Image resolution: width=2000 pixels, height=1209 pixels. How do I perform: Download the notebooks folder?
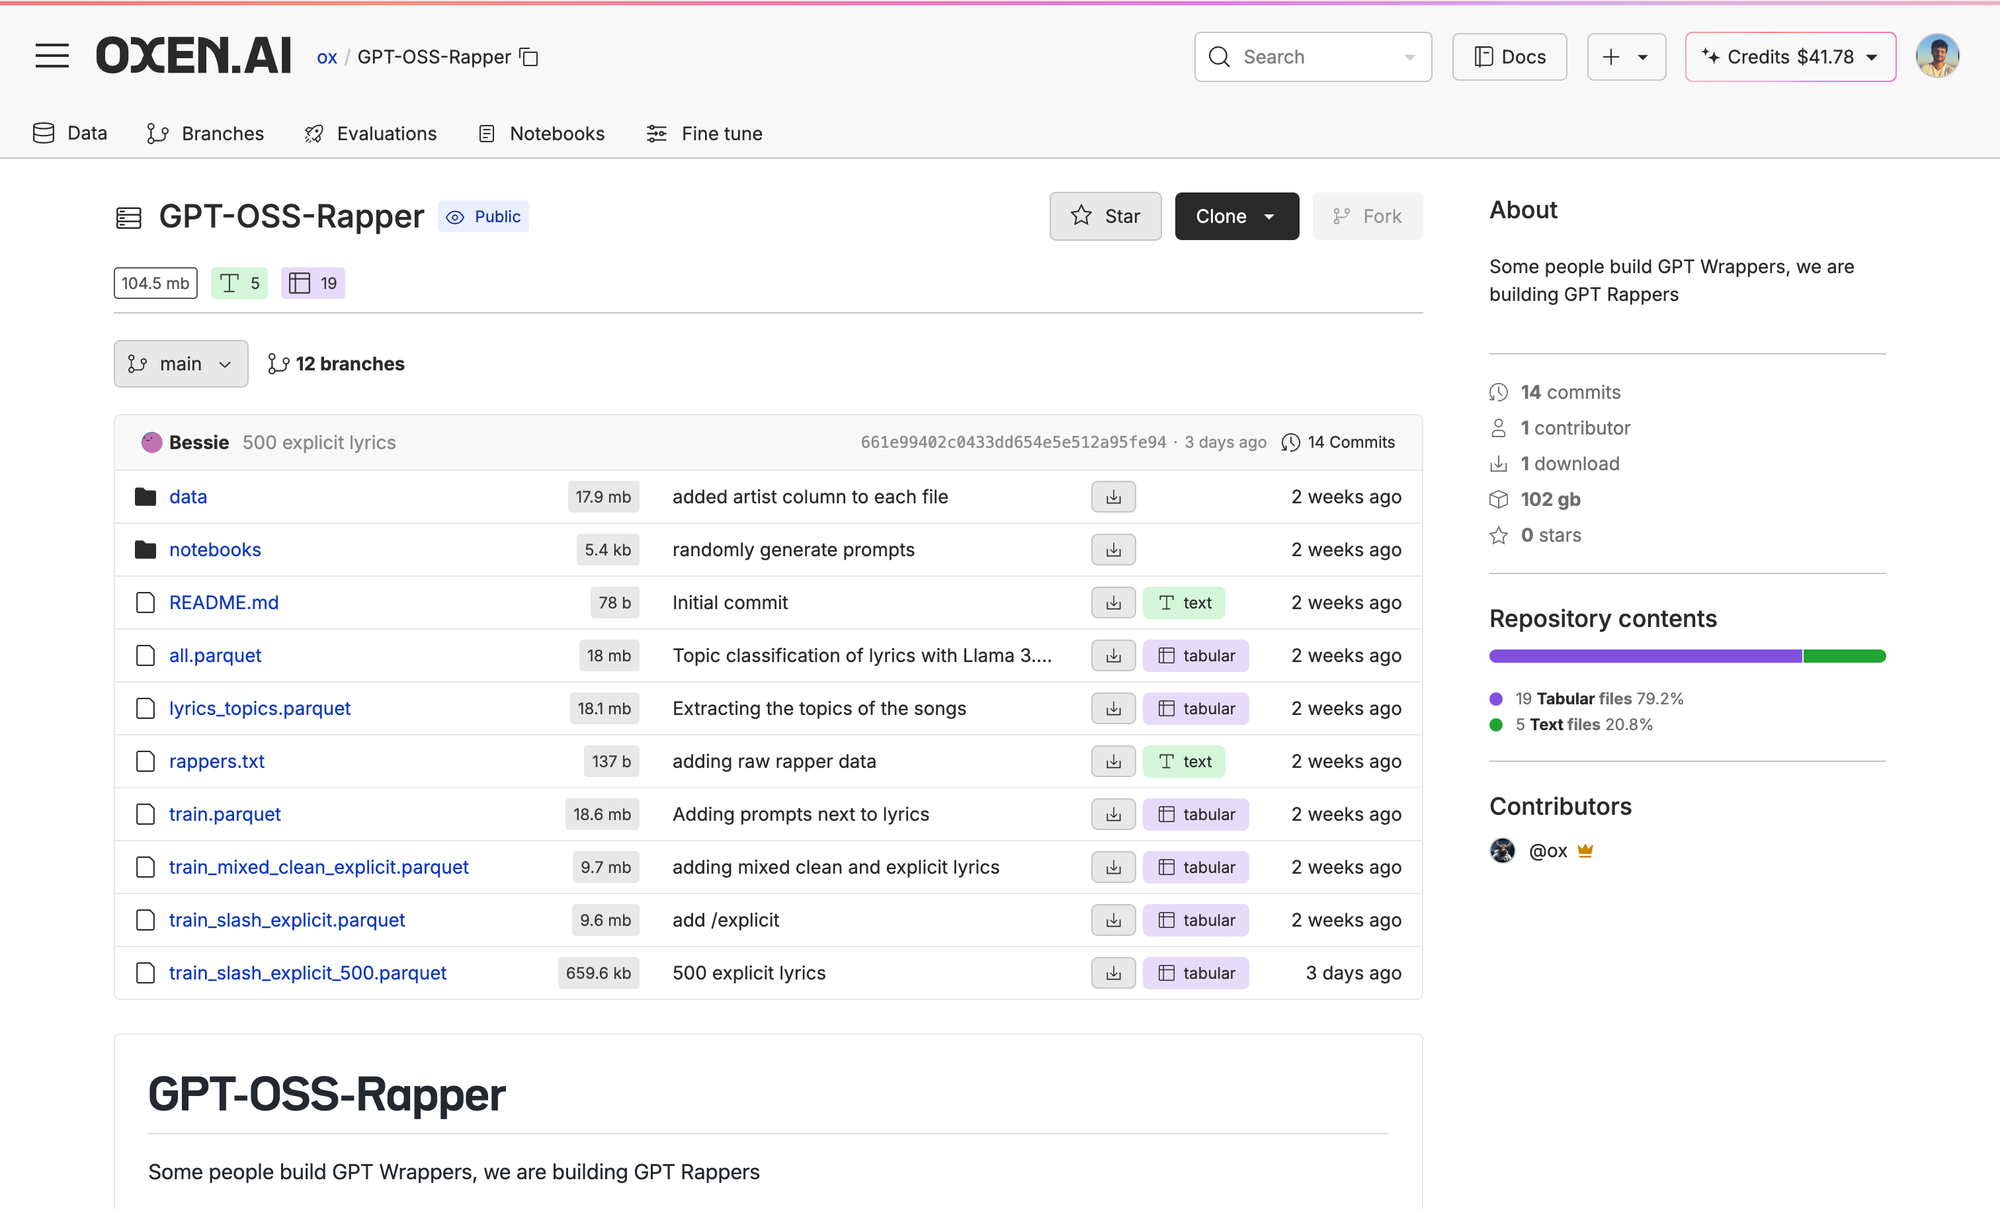[1113, 550]
